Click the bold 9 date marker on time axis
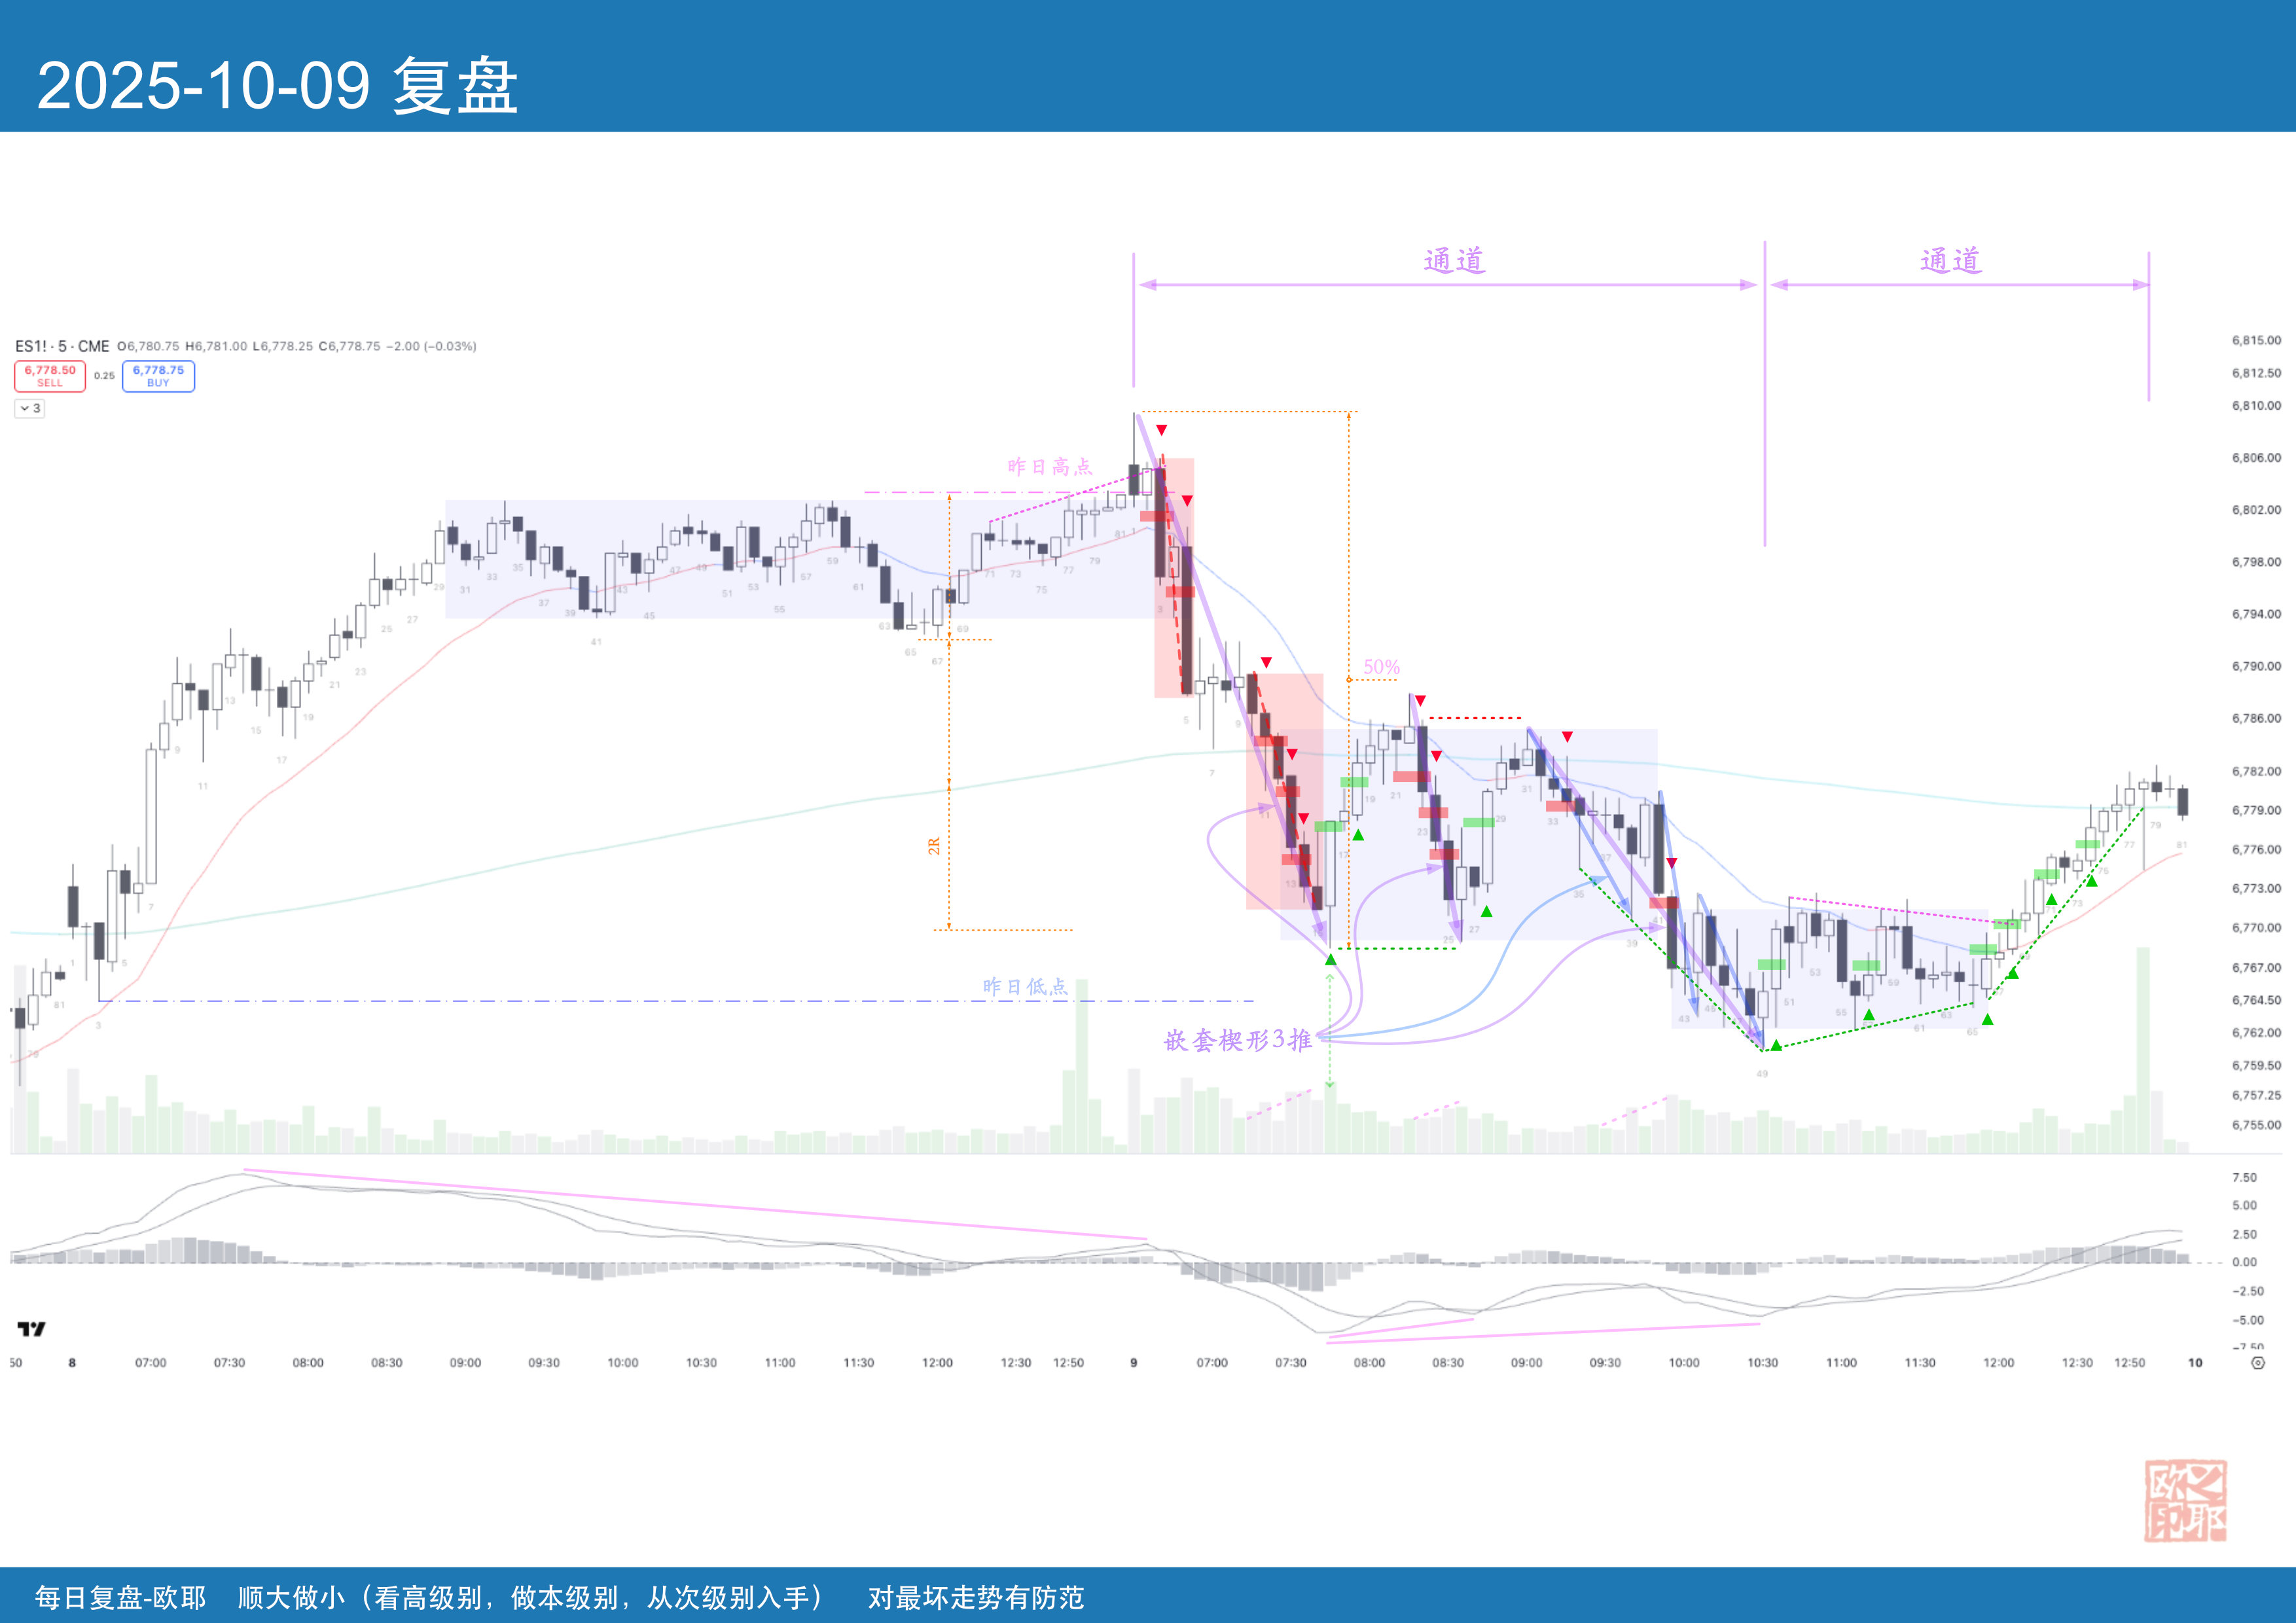 (x=1133, y=1363)
